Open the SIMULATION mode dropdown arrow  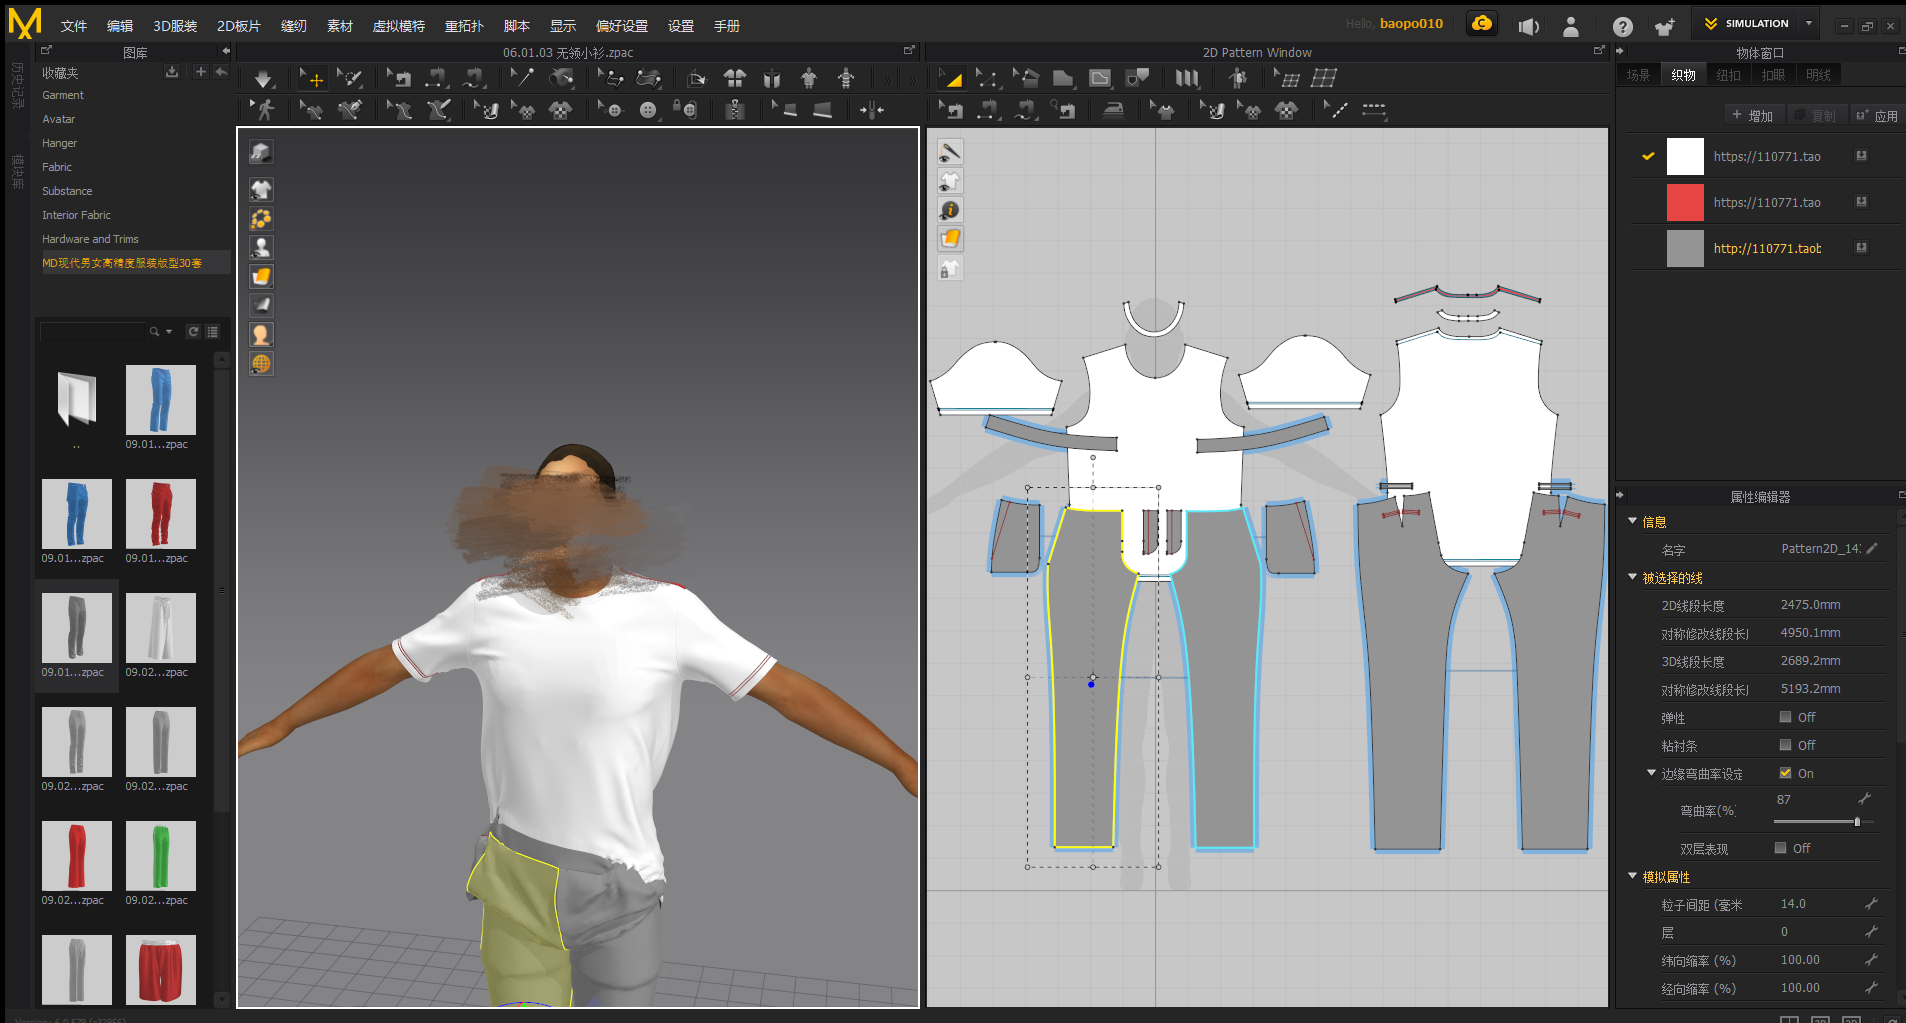1809,23
